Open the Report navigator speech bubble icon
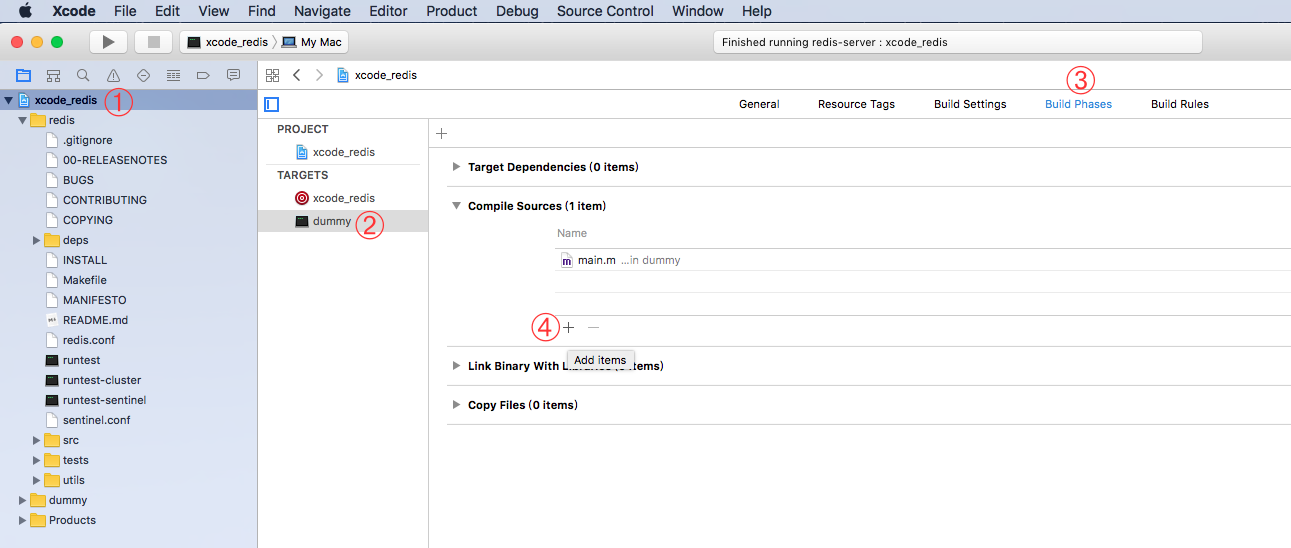This screenshot has height=548, width=1291. pyautogui.click(x=233, y=75)
